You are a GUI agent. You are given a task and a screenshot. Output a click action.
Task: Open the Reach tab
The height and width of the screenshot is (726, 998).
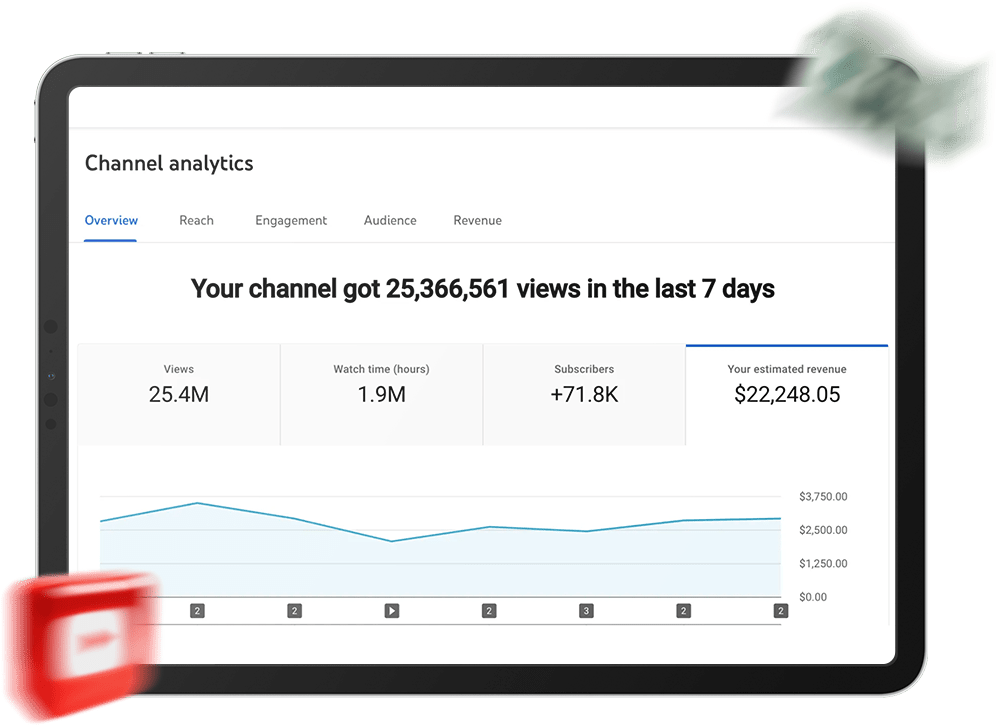[x=196, y=220]
